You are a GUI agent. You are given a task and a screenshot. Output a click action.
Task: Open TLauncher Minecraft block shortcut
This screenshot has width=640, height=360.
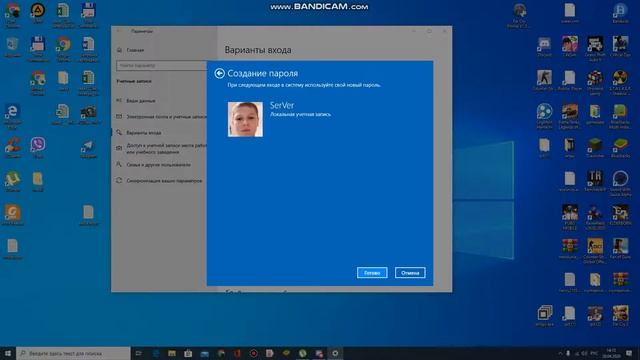595,148
